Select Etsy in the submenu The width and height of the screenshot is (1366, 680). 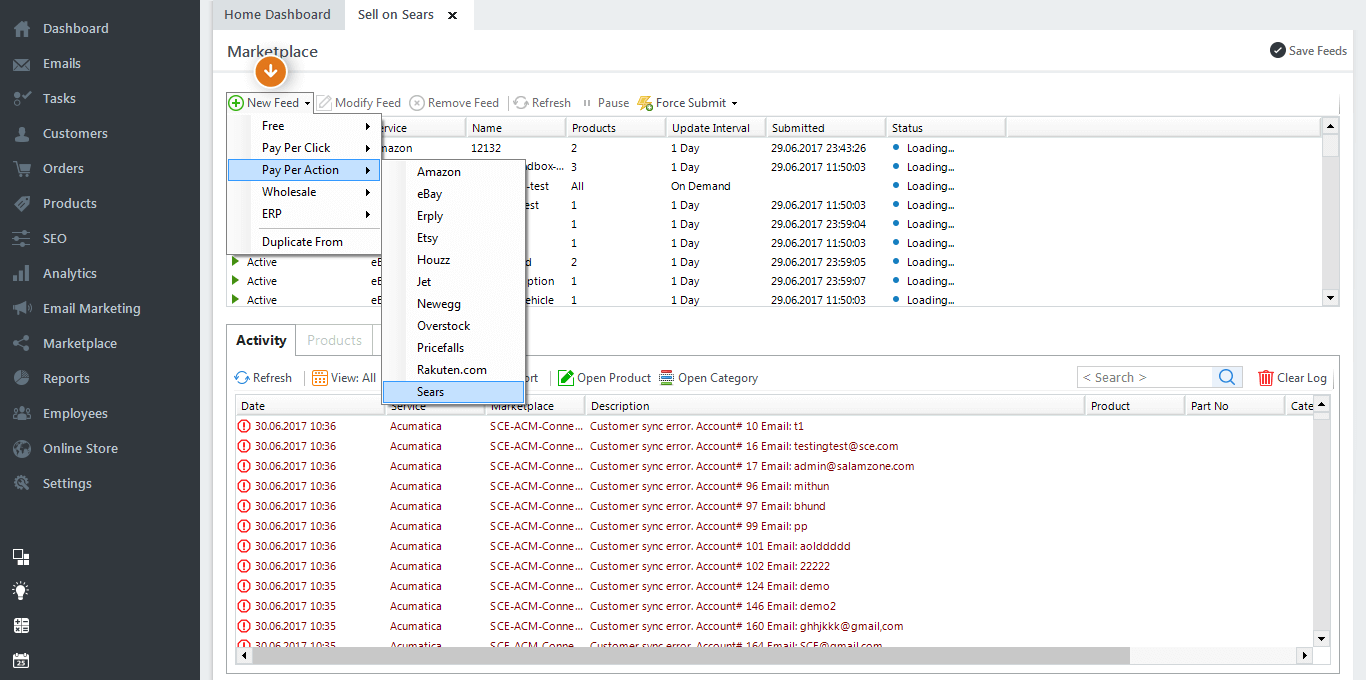(x=453, y=238)
